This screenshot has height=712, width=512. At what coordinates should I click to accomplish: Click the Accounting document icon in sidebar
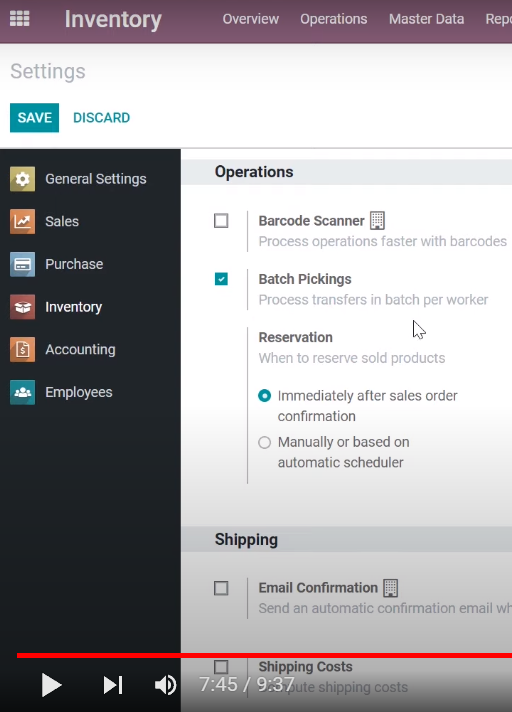tap(22, 350)
